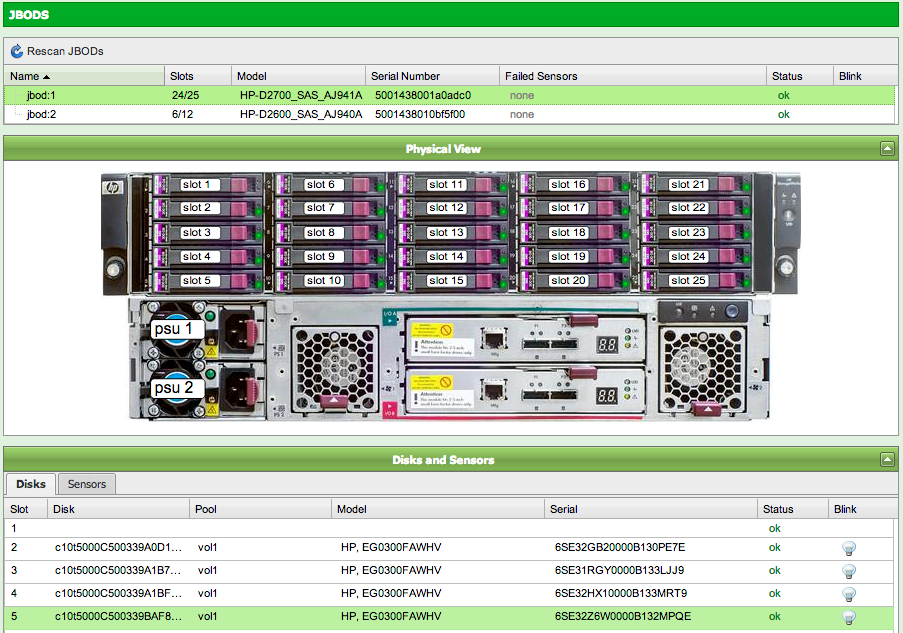Collapse the Disks and Sensors panel

click(x=887, y=460)
